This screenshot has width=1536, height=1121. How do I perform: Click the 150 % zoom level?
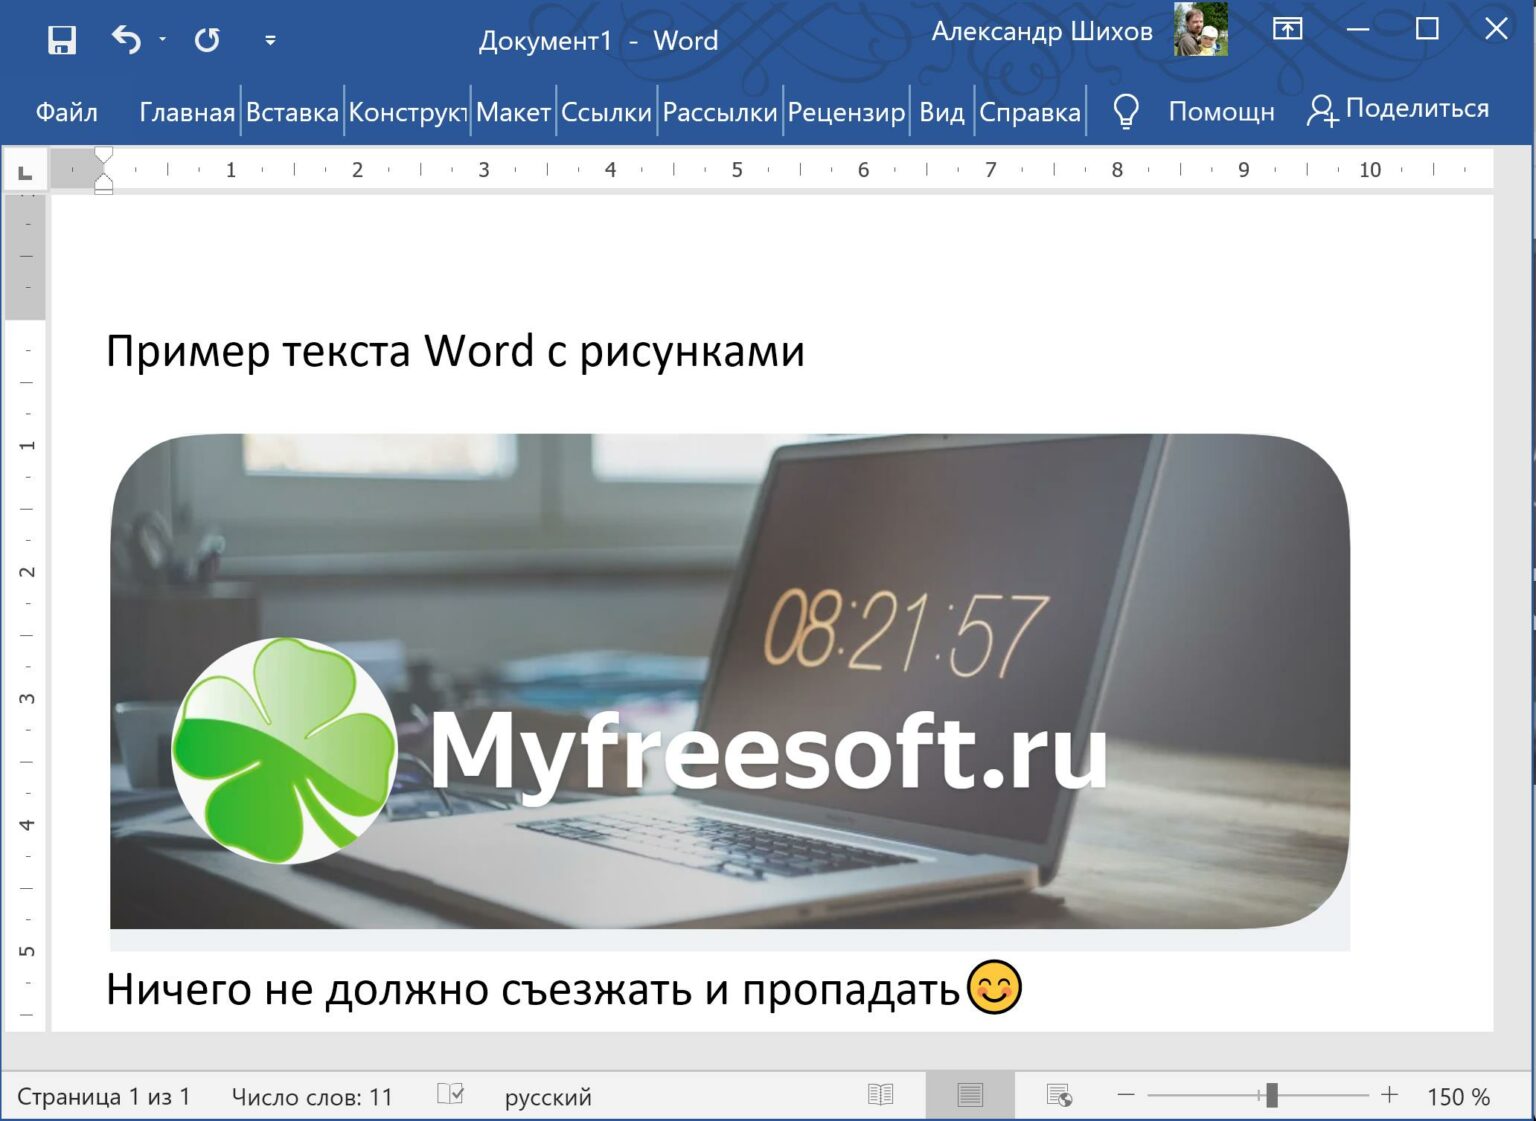[1458, 1097]
